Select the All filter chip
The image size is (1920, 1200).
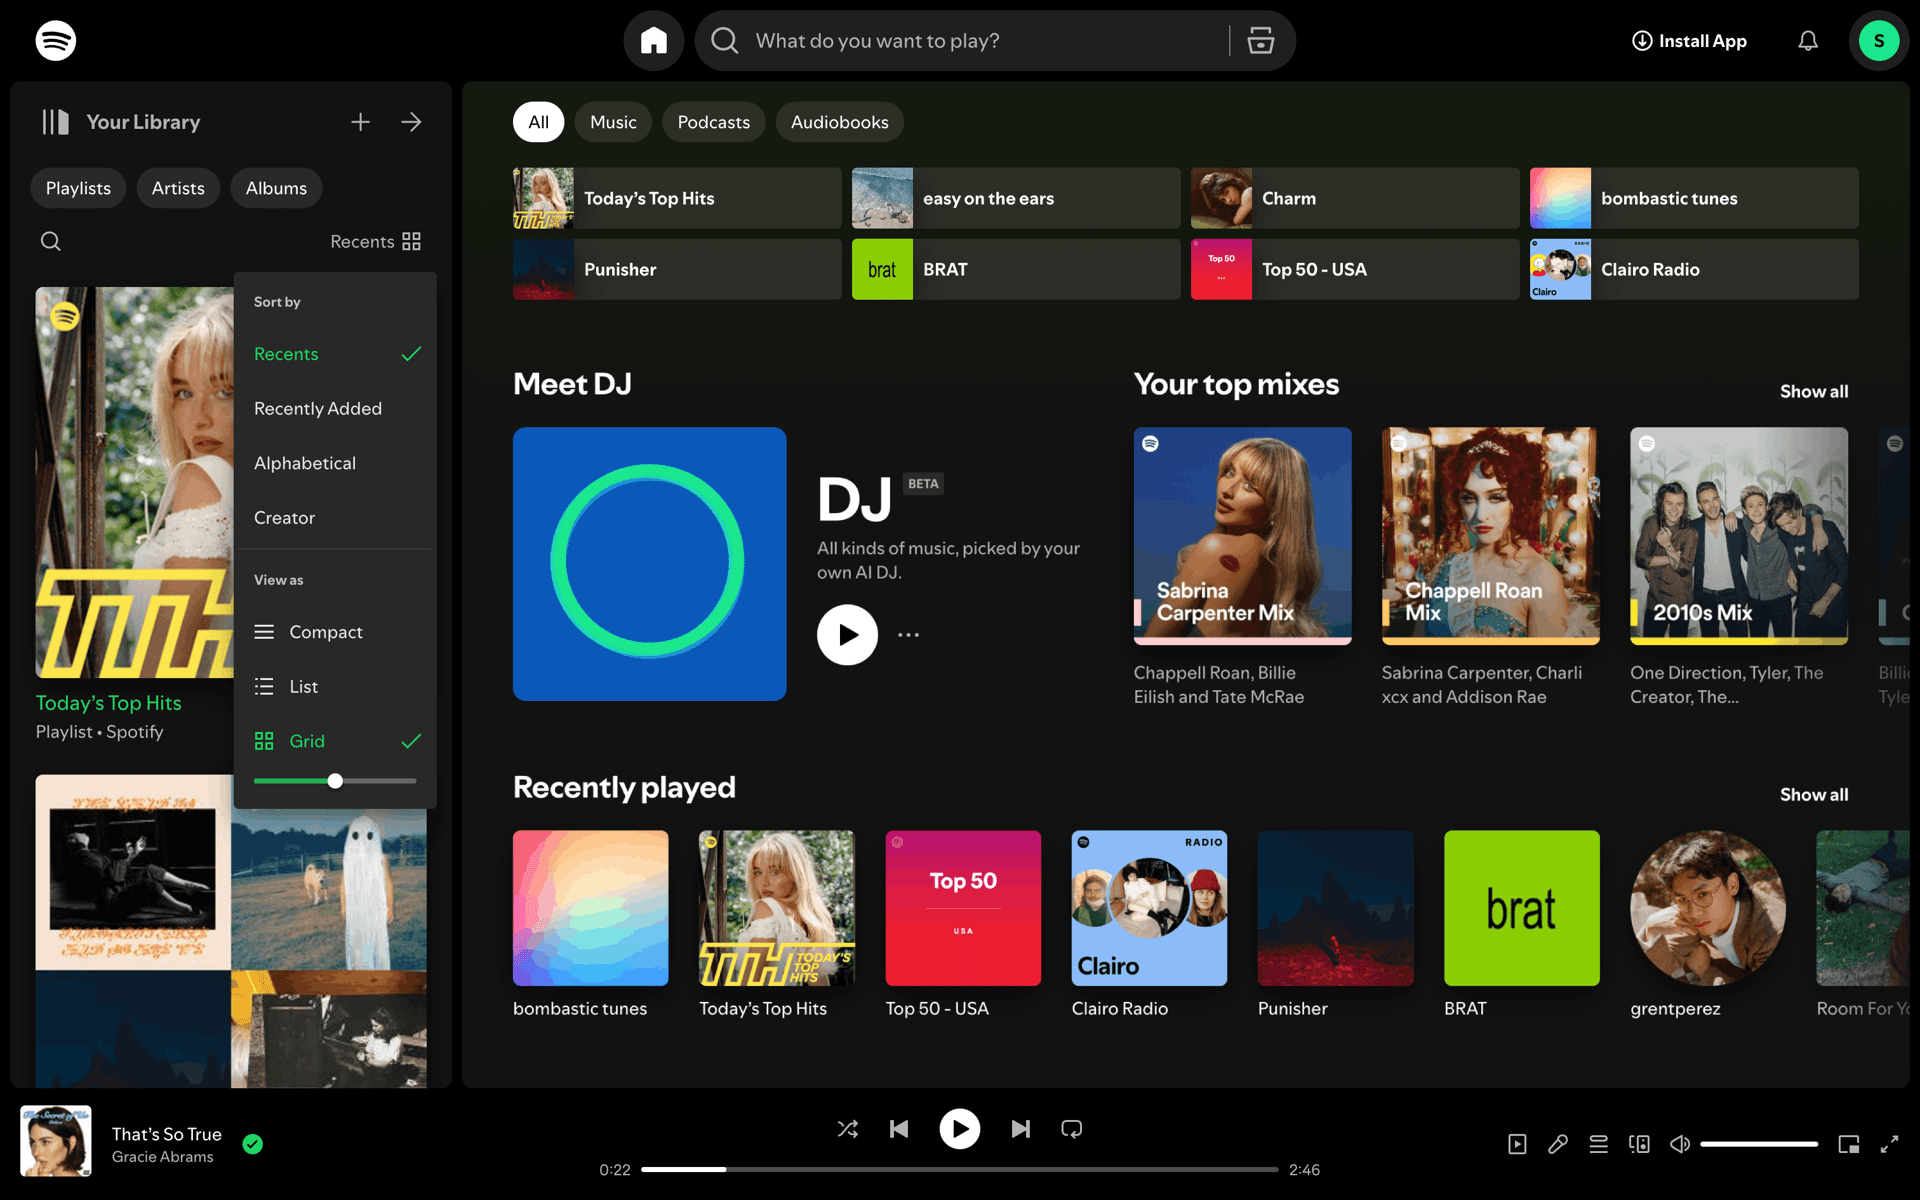(538, 122)
